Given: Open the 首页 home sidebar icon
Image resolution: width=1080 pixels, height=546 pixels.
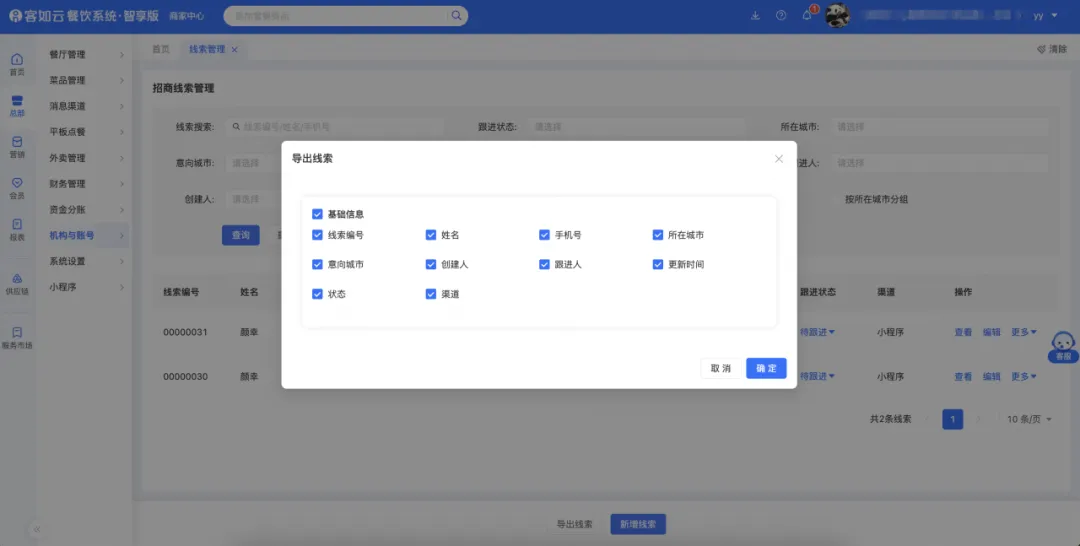Looking at the screenshot, I should point(17,64).
